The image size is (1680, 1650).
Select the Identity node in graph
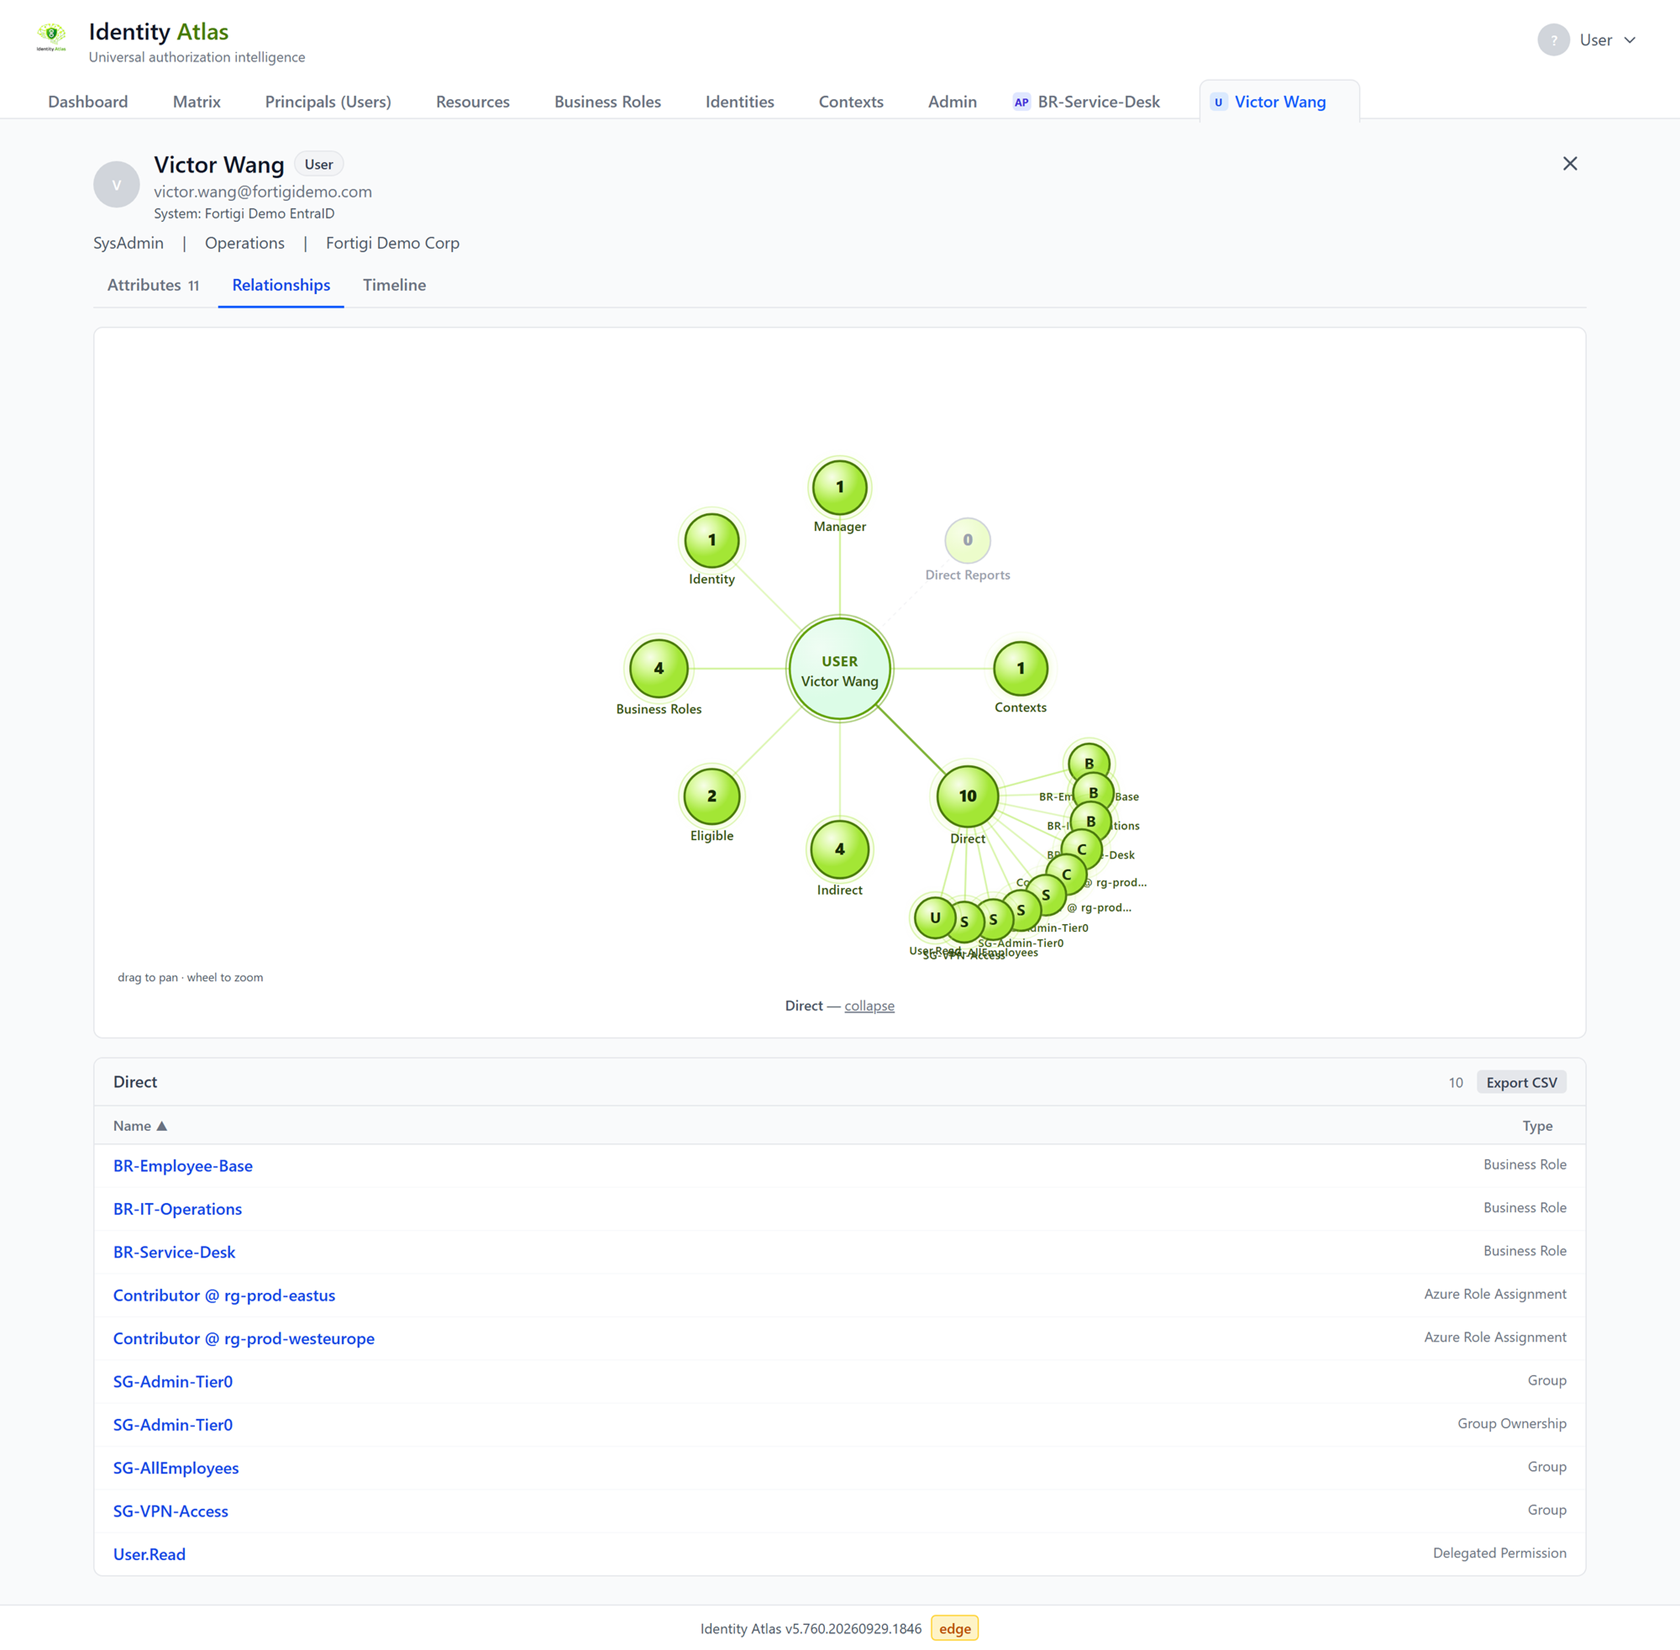point(711,540)
